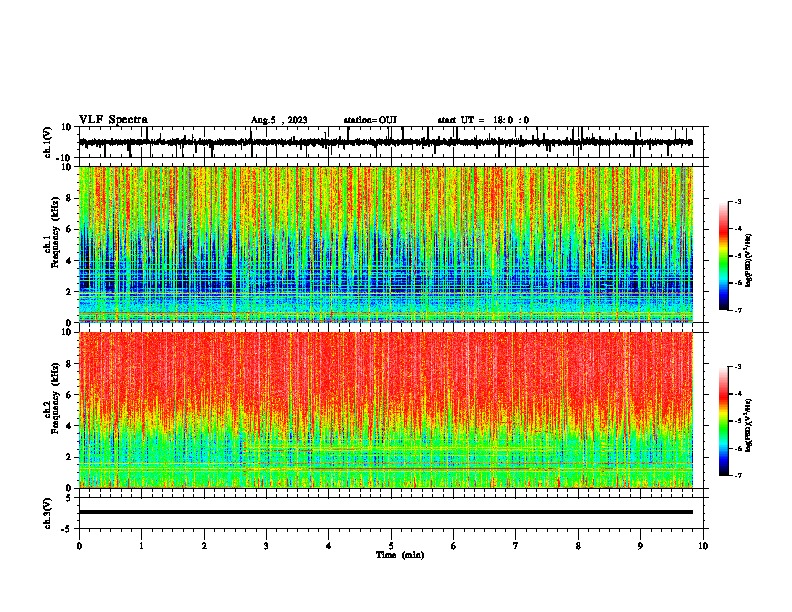Click the time axis tick label '3'
792x612 pixels.
(x=266, y=546)
